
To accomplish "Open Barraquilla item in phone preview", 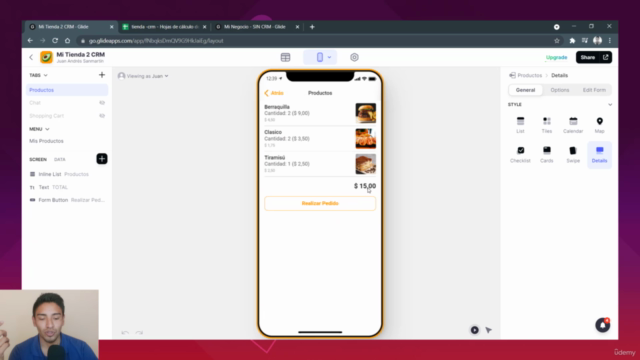I will click(x=320, y=113).
